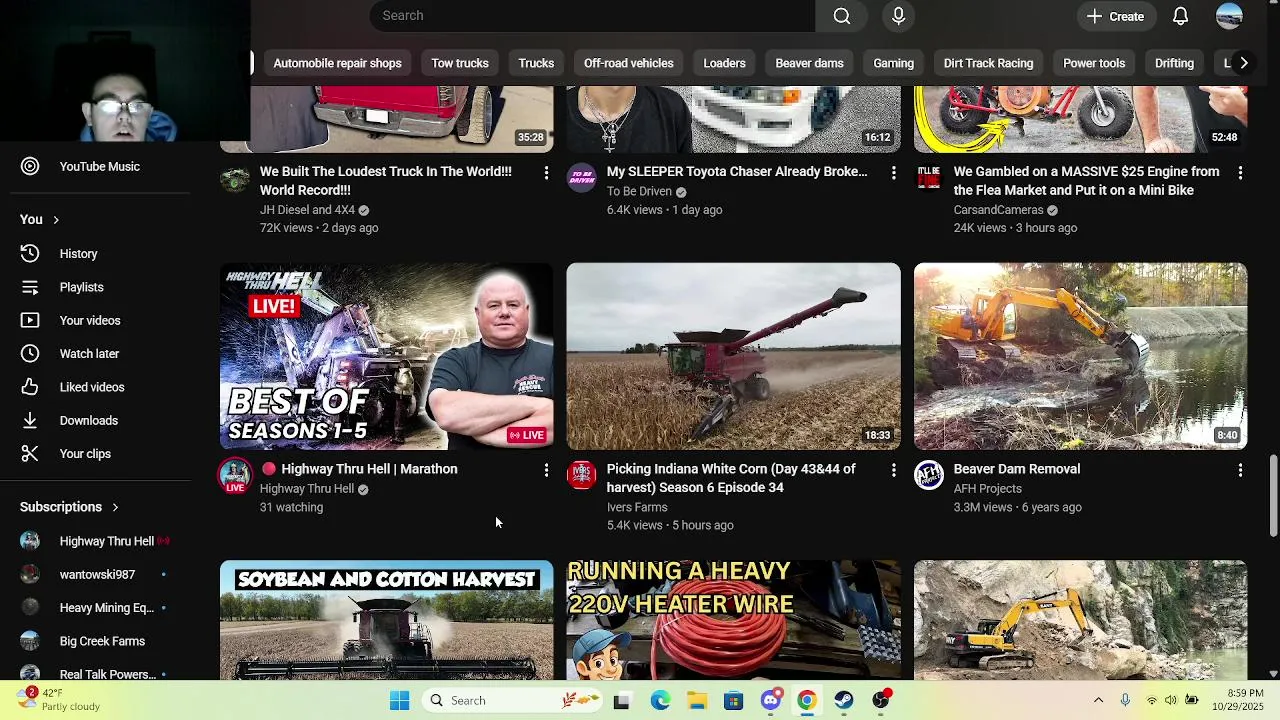Image resolution: width=1280 pixels, height=720 pixels.
Task: Open Highway Thru Hell live channel avatar
Action: click(x=235, y=476)
